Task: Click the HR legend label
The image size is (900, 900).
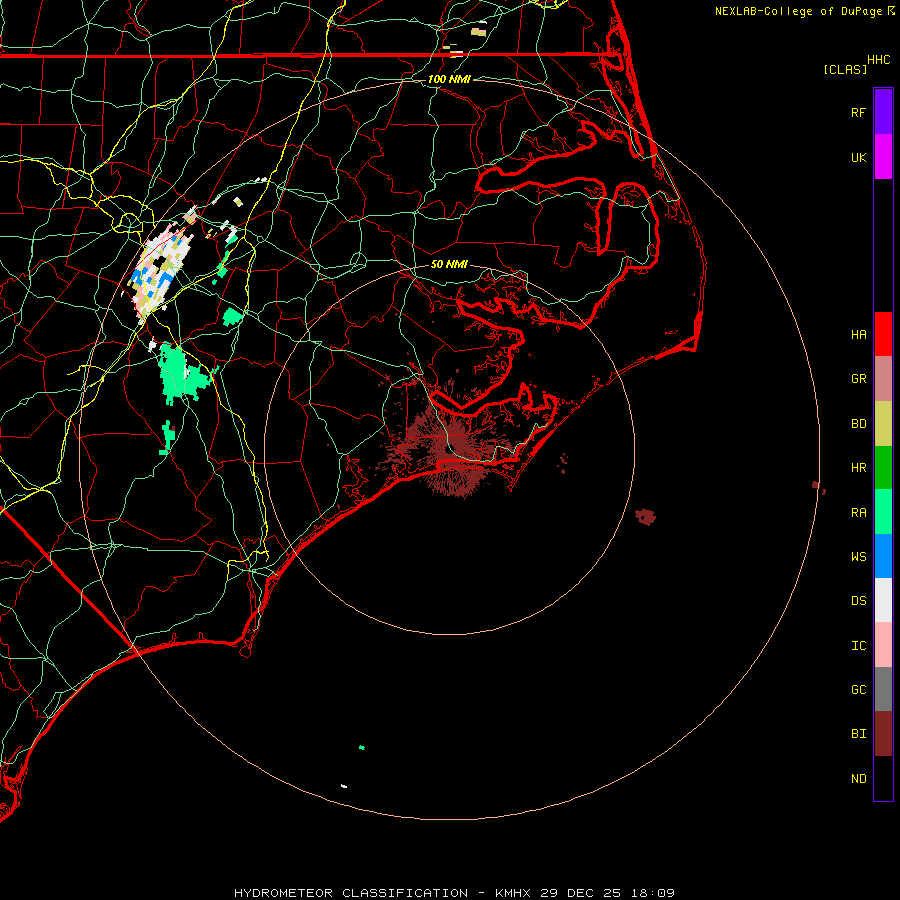Action: [858, 468]
